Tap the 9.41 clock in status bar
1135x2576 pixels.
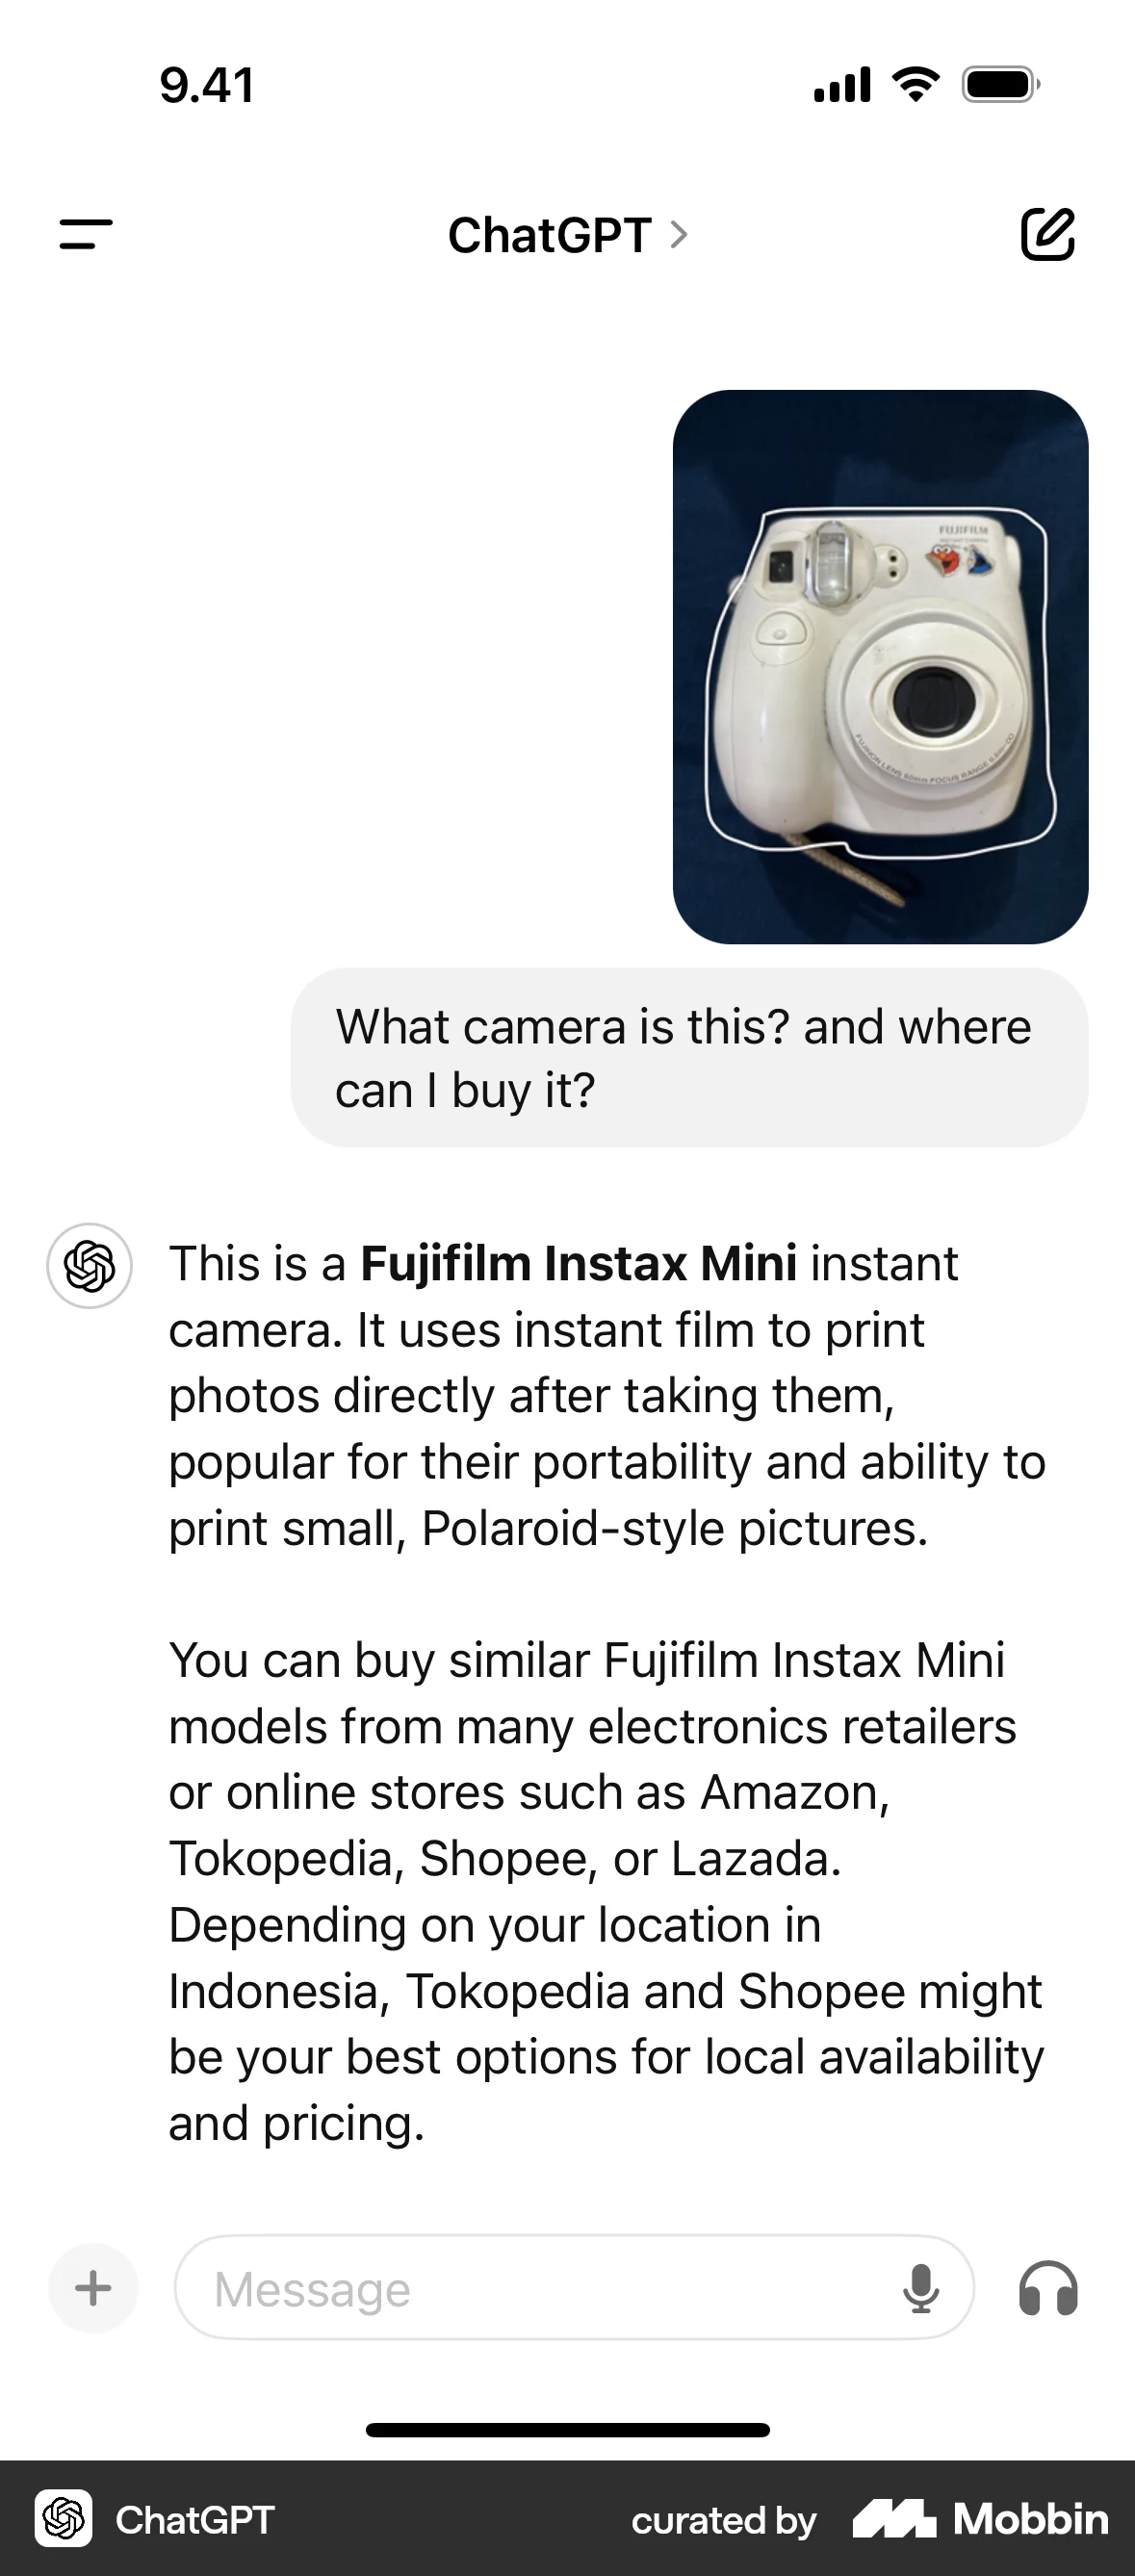[x=207, y=85]
